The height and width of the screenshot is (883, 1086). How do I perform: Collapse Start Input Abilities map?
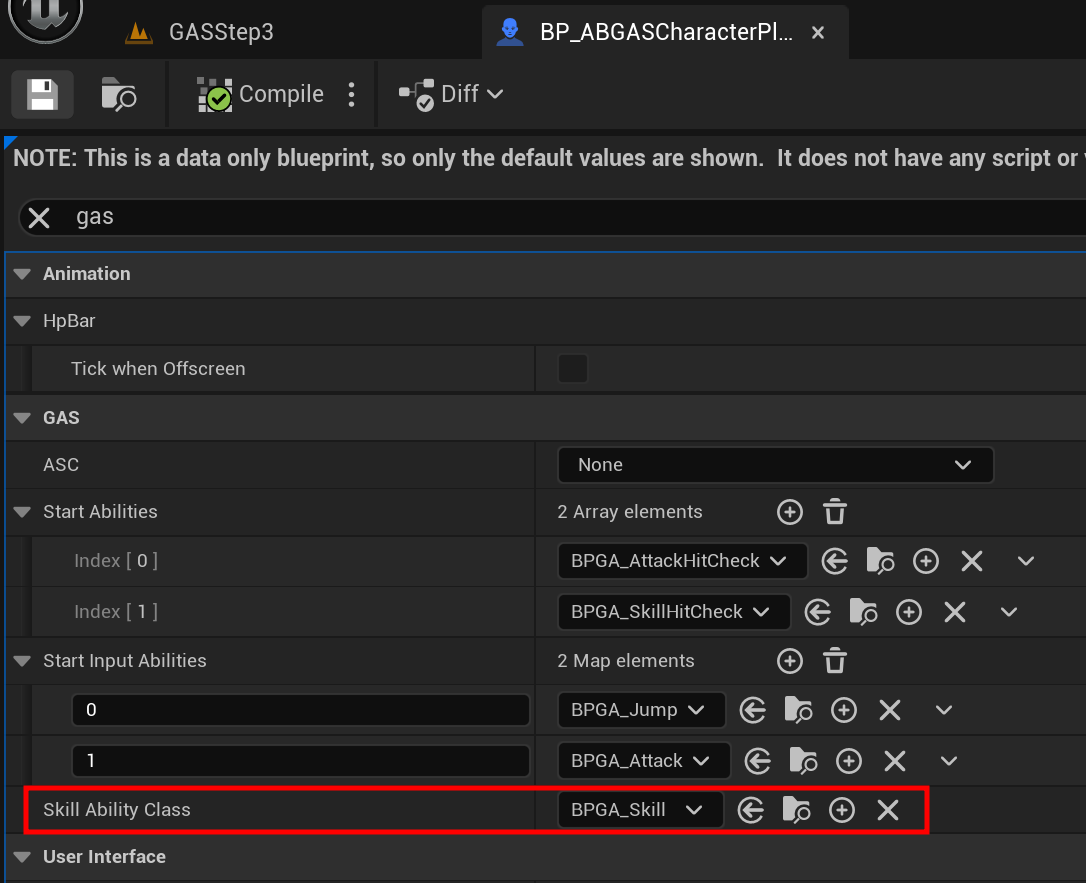(x=22, y=661)
